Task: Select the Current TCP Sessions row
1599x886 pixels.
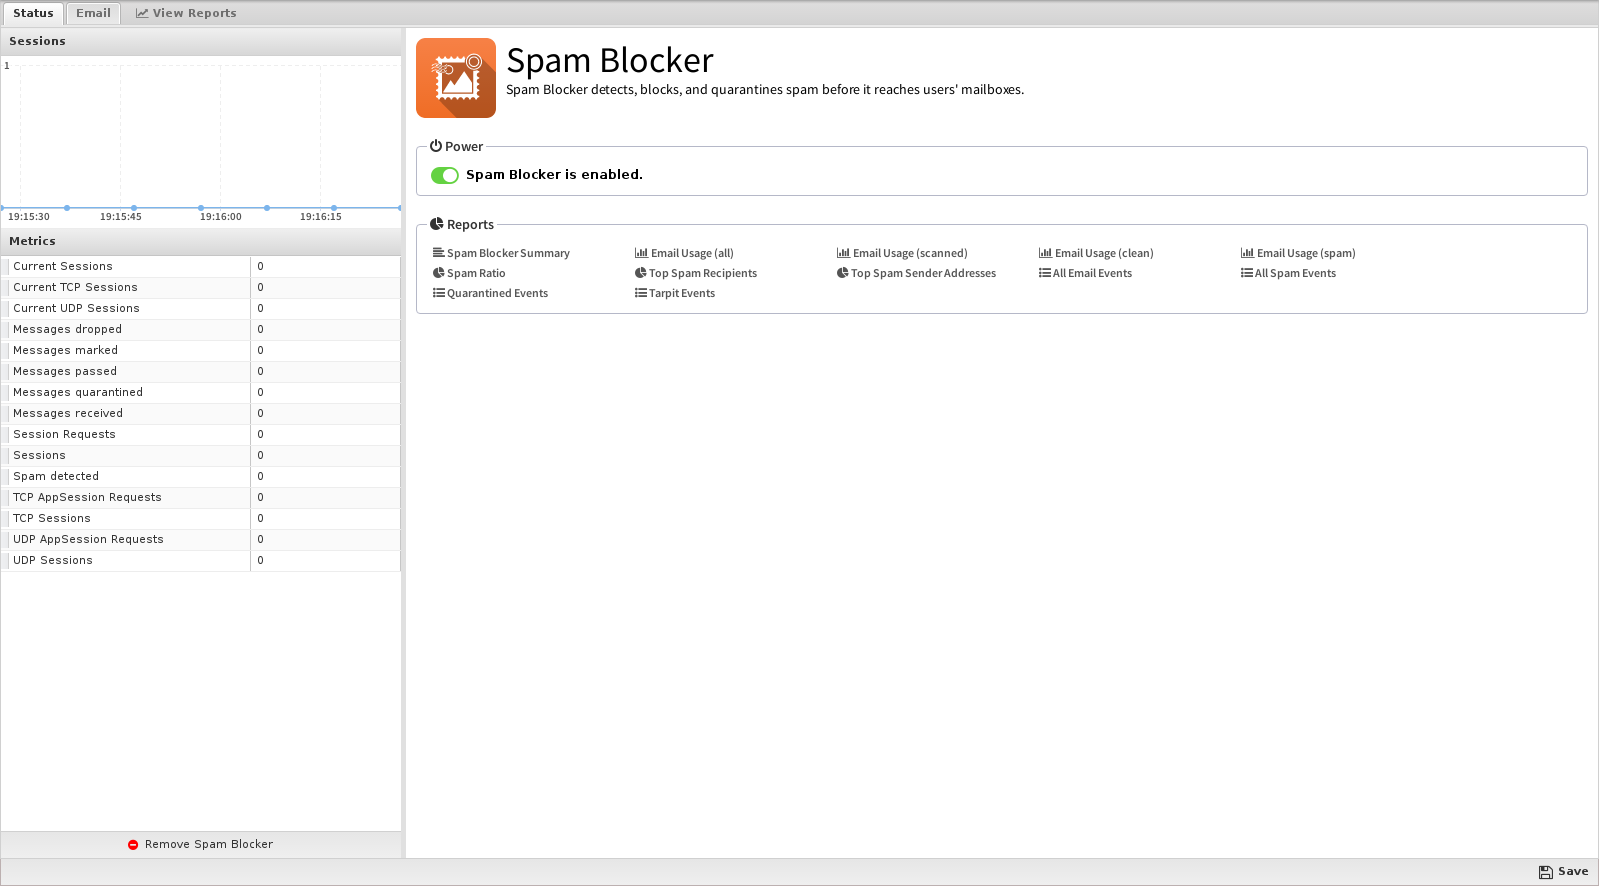Action: click(201, 287)
